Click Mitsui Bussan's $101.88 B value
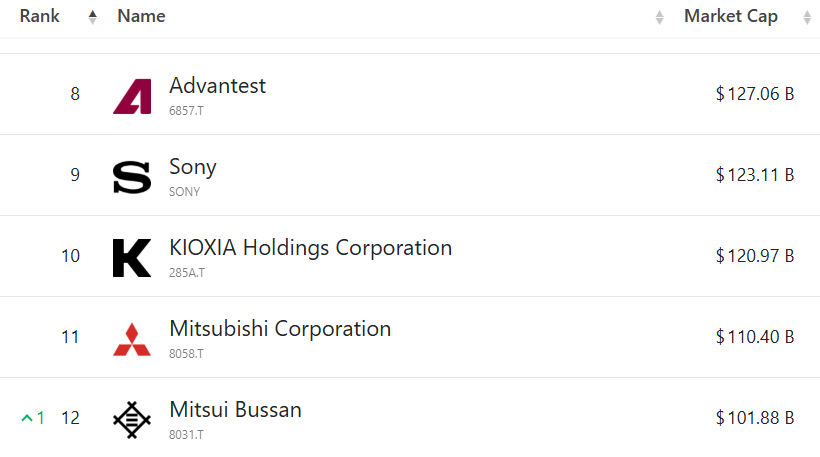 tap(755, 418)
